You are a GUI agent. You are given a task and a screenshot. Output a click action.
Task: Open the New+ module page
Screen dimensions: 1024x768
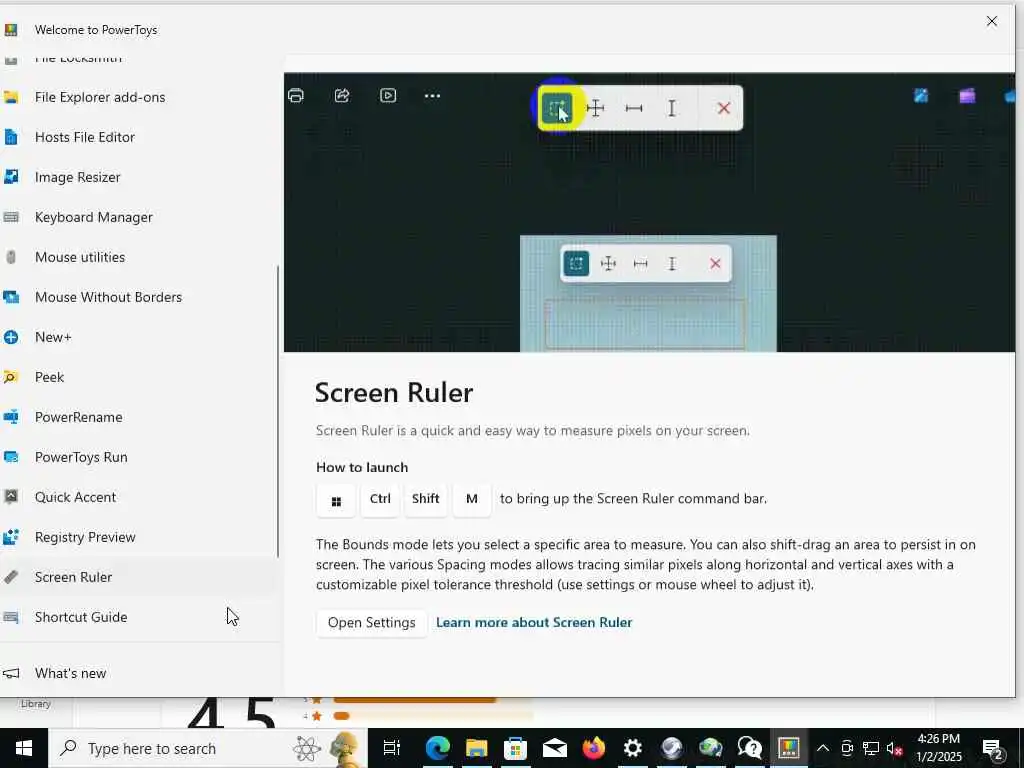coord(138,337)
